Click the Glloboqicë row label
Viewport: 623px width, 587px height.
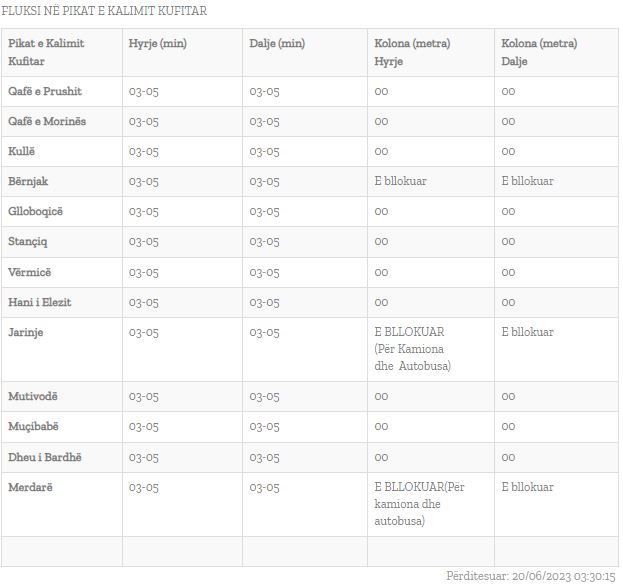(x=35, y=212)
